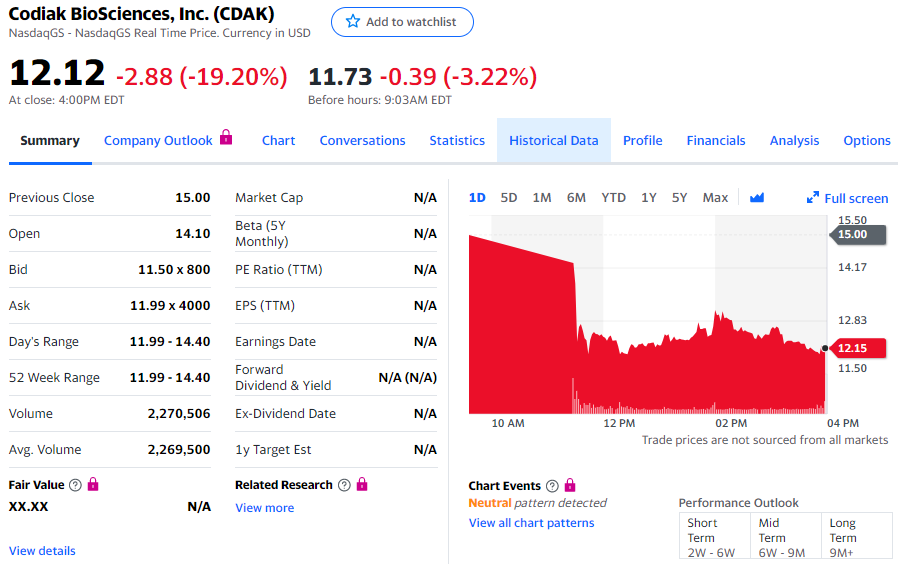This screenshot has width=898, height=564.
Task: Click the Mid Term performance outlook cell
Action: (786, 538)
